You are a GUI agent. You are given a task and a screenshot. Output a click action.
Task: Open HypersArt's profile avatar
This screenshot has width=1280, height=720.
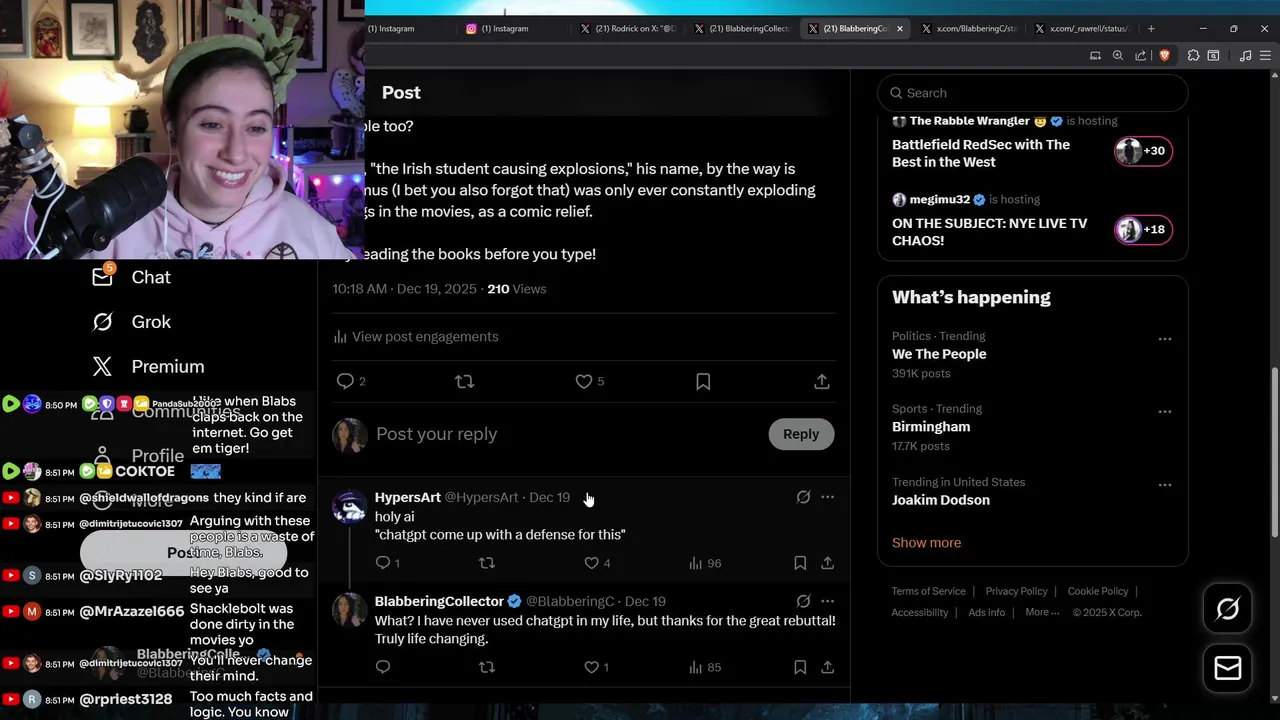350,507
